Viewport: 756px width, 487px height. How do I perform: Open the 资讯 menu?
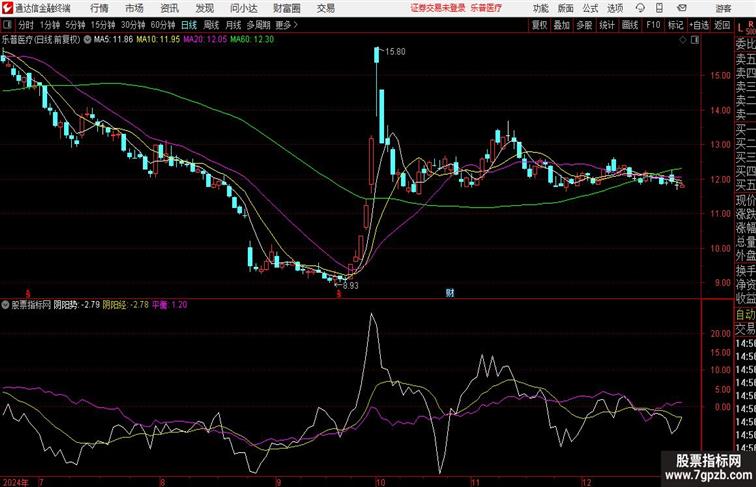click(x=169, y=8)
